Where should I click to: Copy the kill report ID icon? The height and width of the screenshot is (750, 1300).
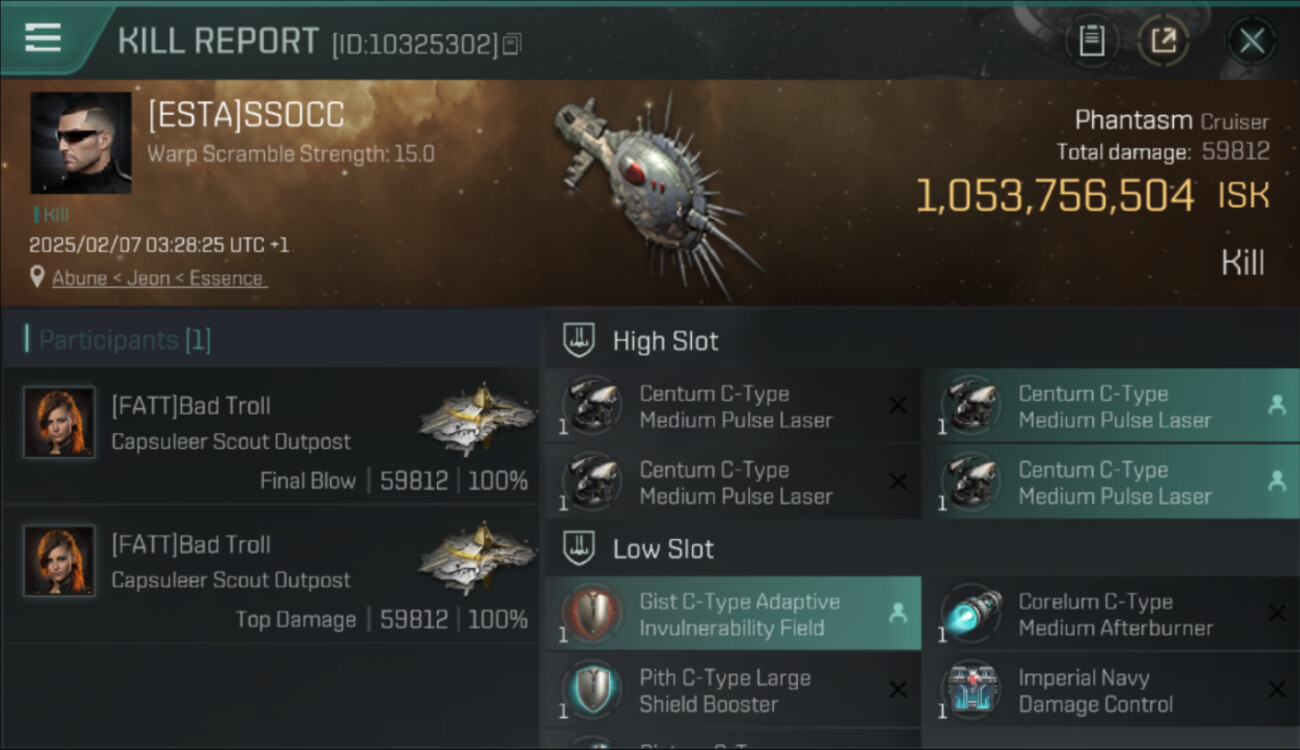point(512,44)
